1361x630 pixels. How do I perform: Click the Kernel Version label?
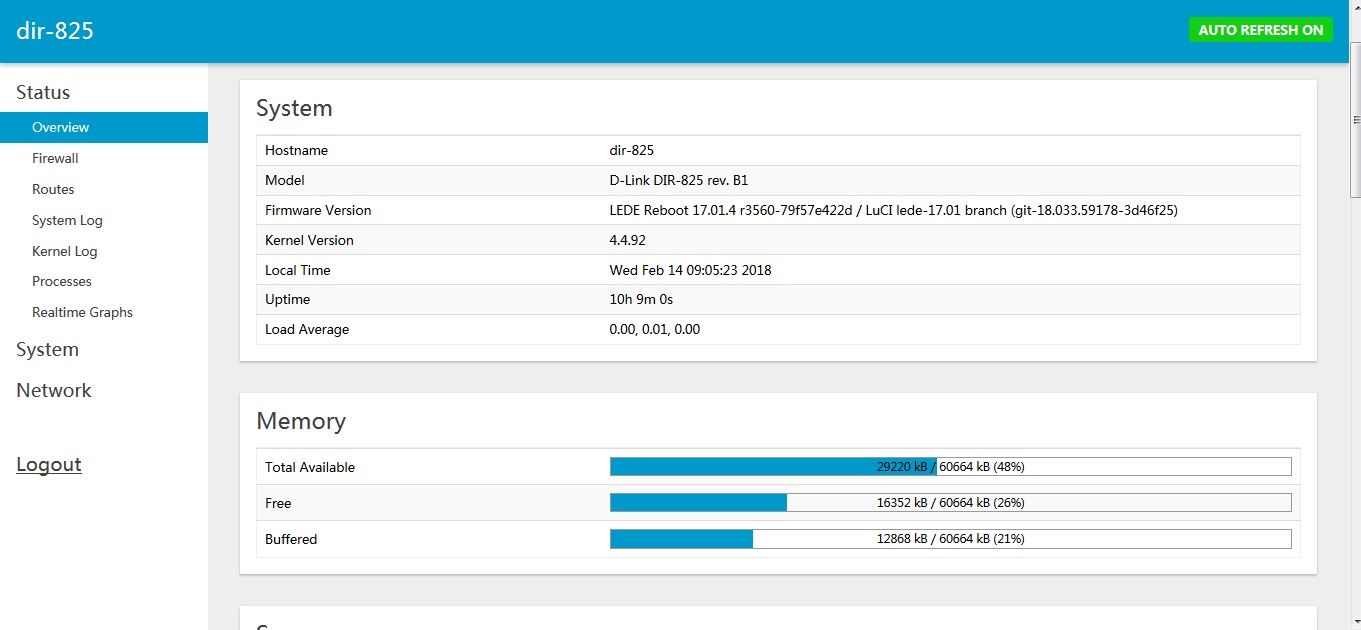309,240
